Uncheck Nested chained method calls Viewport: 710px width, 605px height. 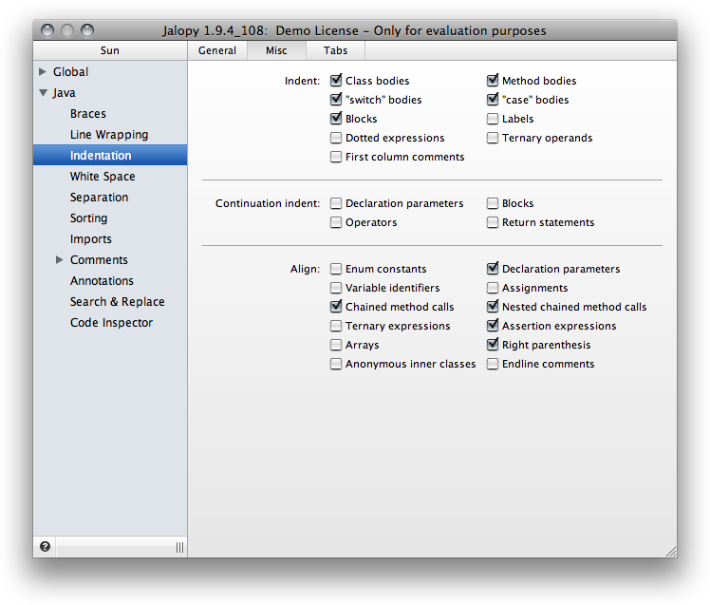[493, 307]
